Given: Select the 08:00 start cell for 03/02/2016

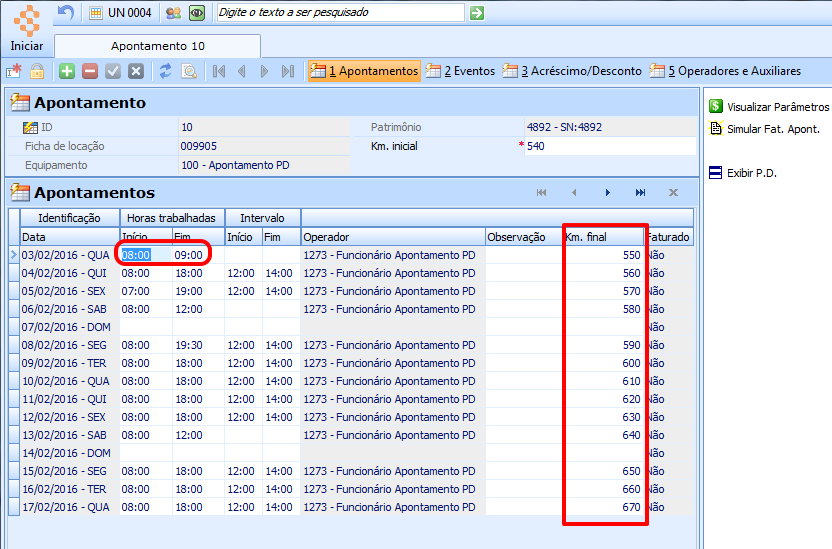Looking at the screenshot, I should coord(146,255).
